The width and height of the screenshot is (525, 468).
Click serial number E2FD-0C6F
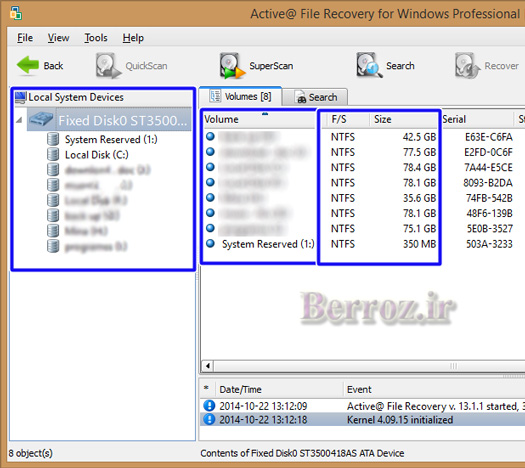click(488, 152)
